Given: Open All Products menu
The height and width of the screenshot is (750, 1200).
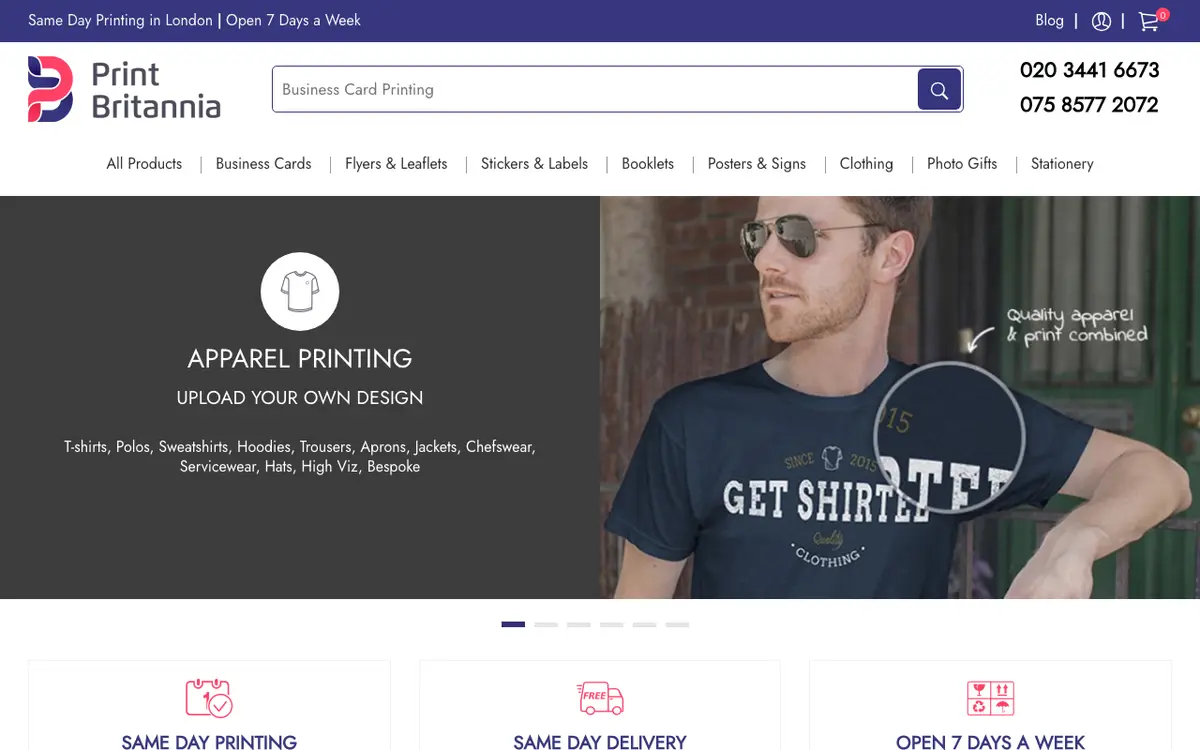Looking at the screenshot, I should click(144, 164).
